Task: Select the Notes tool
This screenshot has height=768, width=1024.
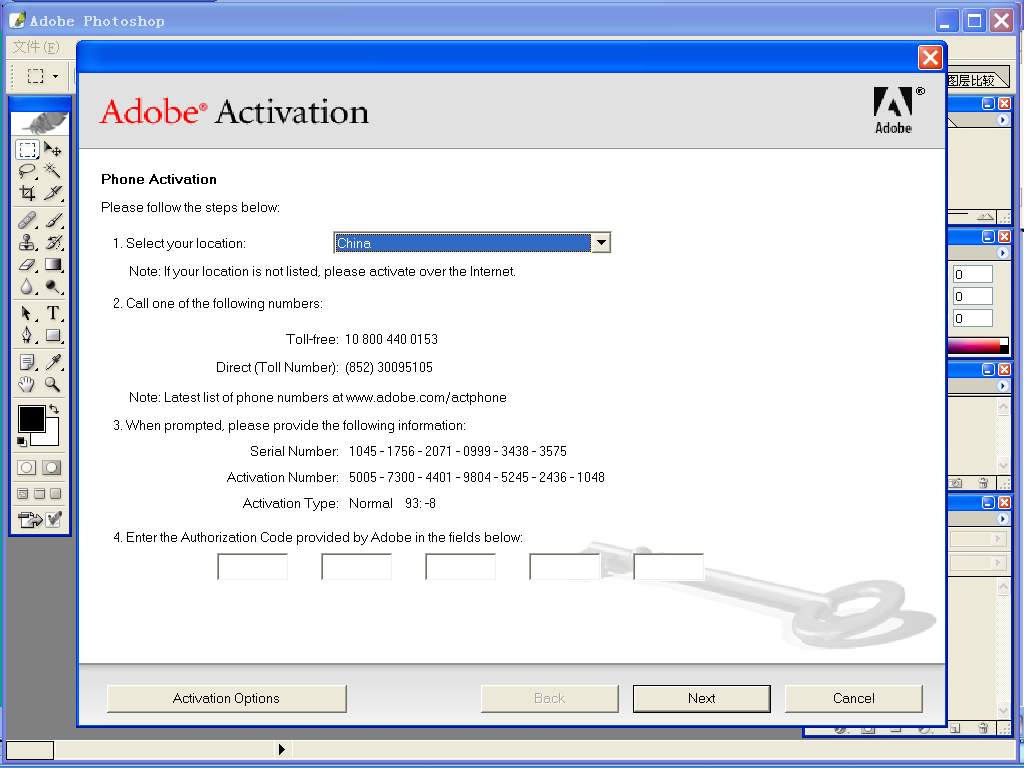Action: pyautogui.click(x=27, y=362)
